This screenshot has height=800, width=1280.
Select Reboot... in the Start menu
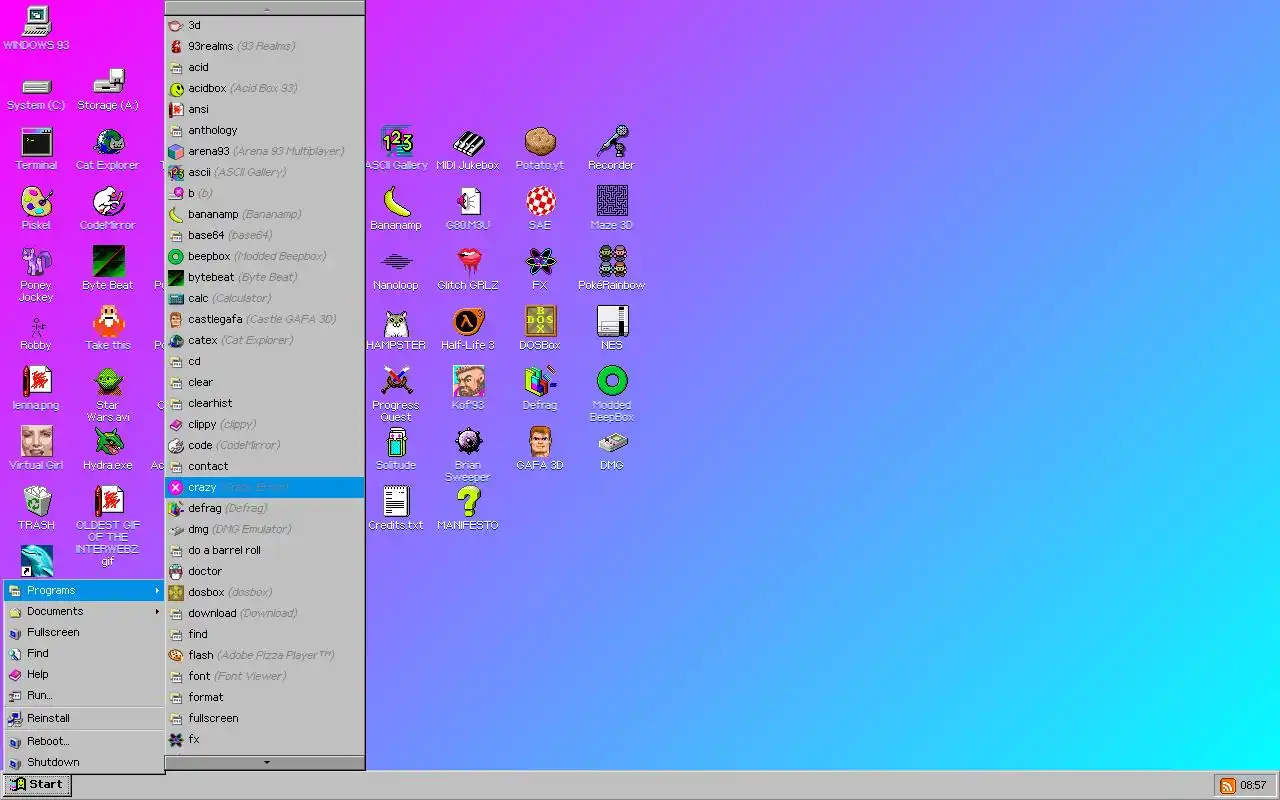[84, 741]
